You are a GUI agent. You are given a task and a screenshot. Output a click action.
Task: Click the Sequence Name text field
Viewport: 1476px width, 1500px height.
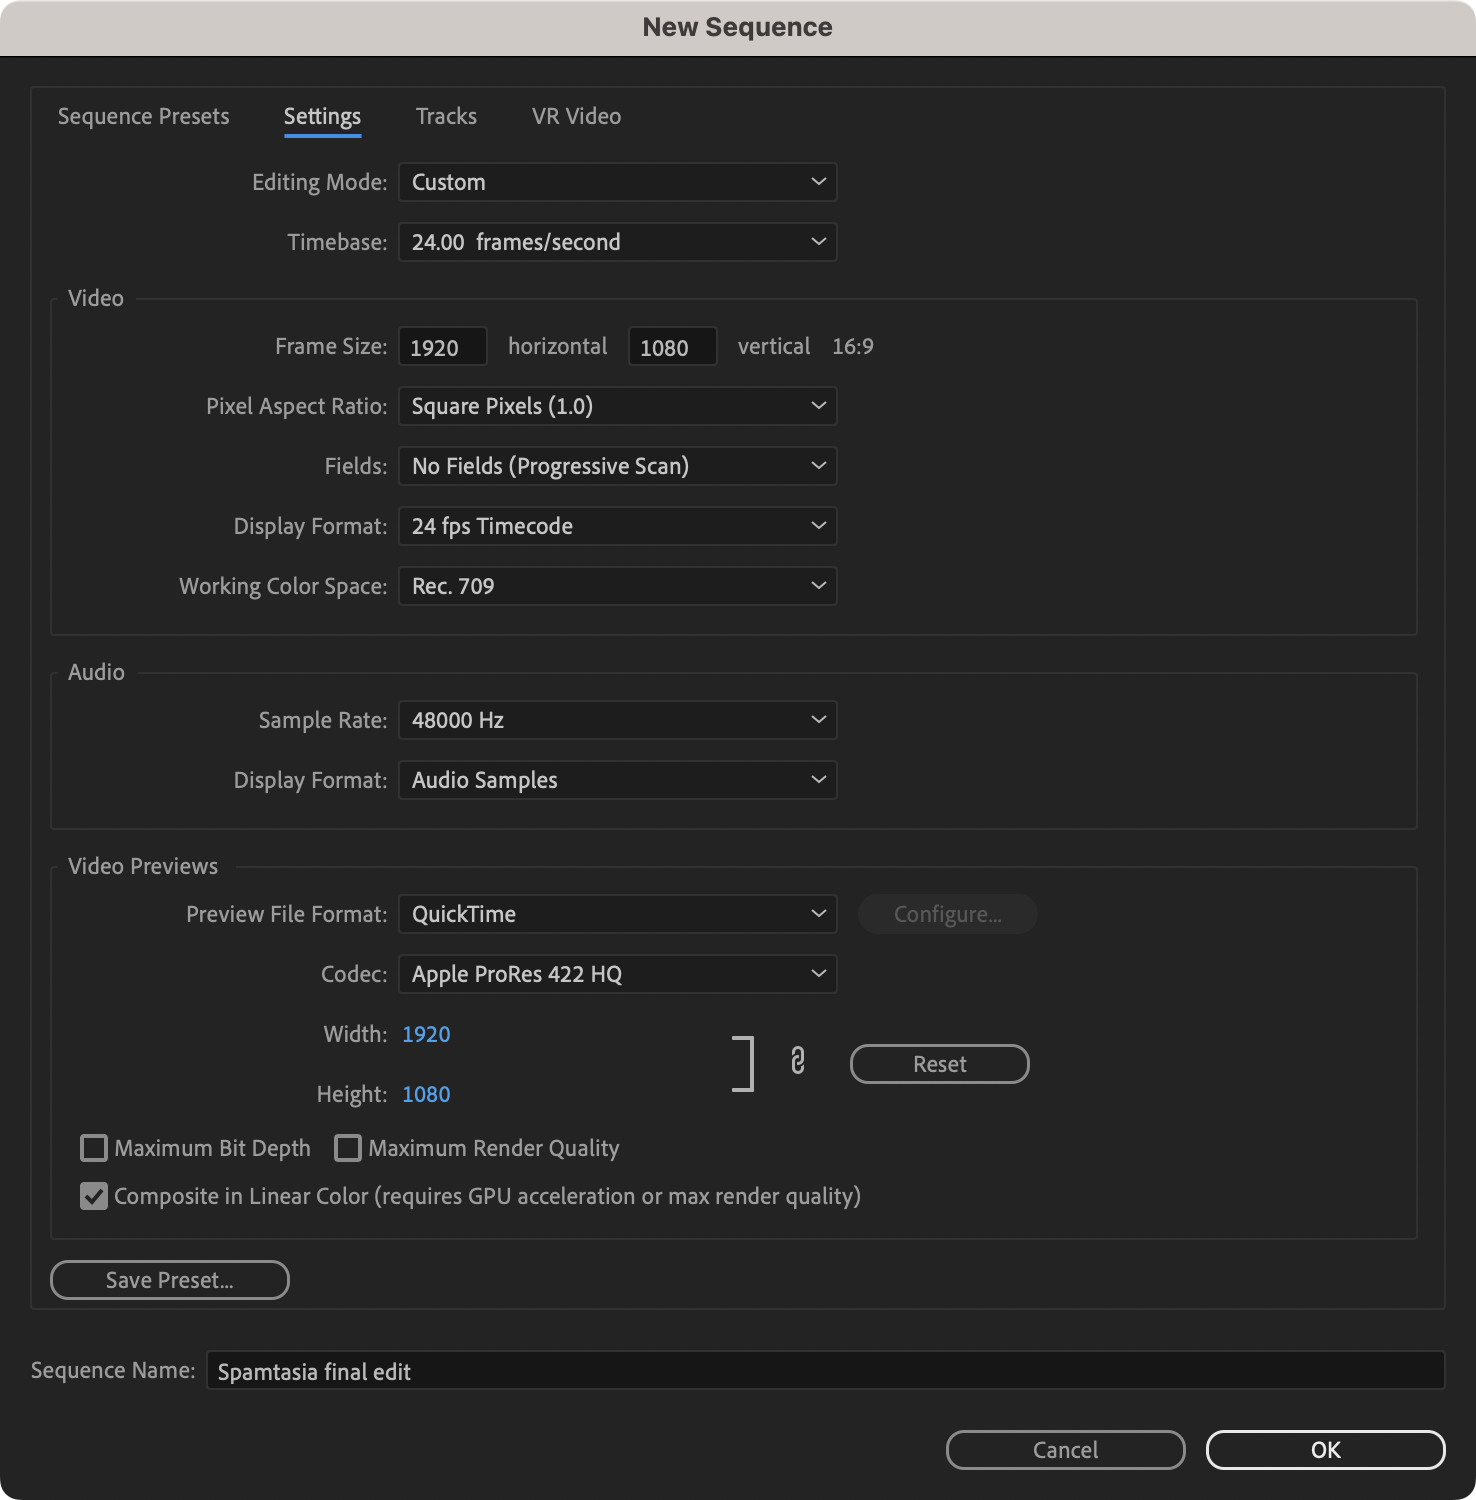click(826, 1371)
